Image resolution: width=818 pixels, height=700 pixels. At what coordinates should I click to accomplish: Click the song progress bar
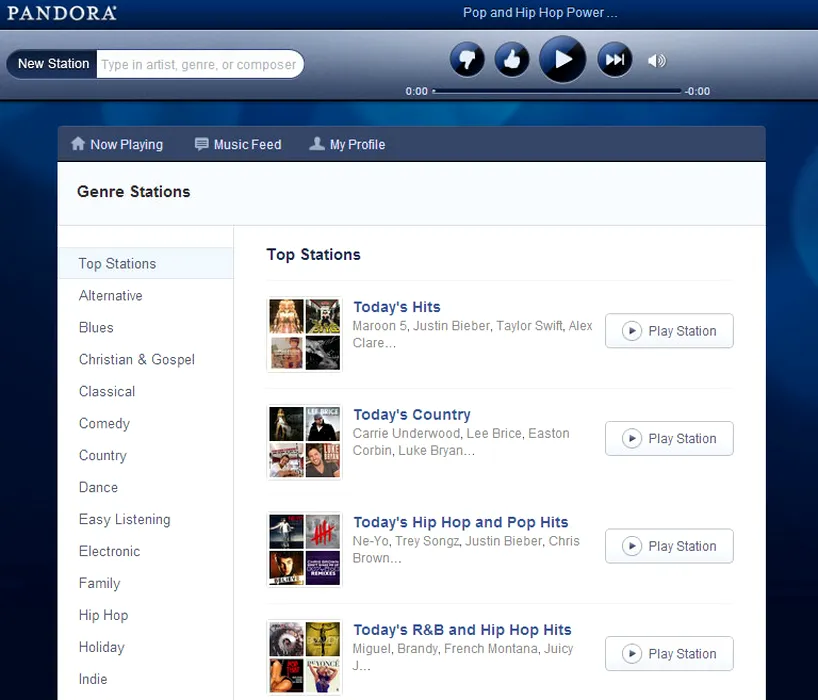tap(558, 91)
